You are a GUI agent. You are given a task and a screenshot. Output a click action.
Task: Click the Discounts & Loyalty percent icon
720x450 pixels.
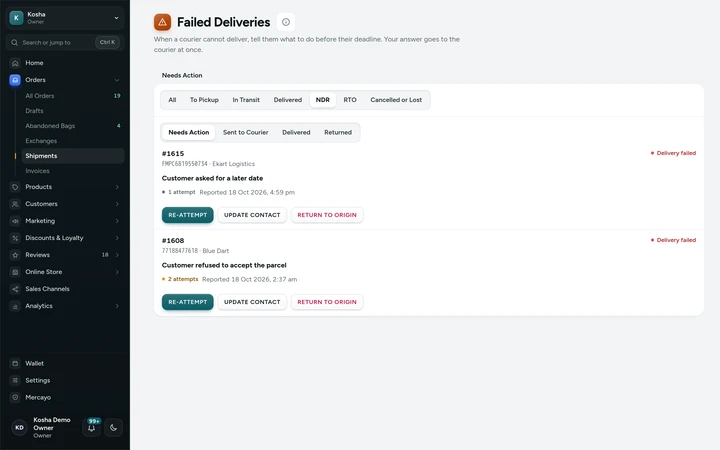coord(15,238)
